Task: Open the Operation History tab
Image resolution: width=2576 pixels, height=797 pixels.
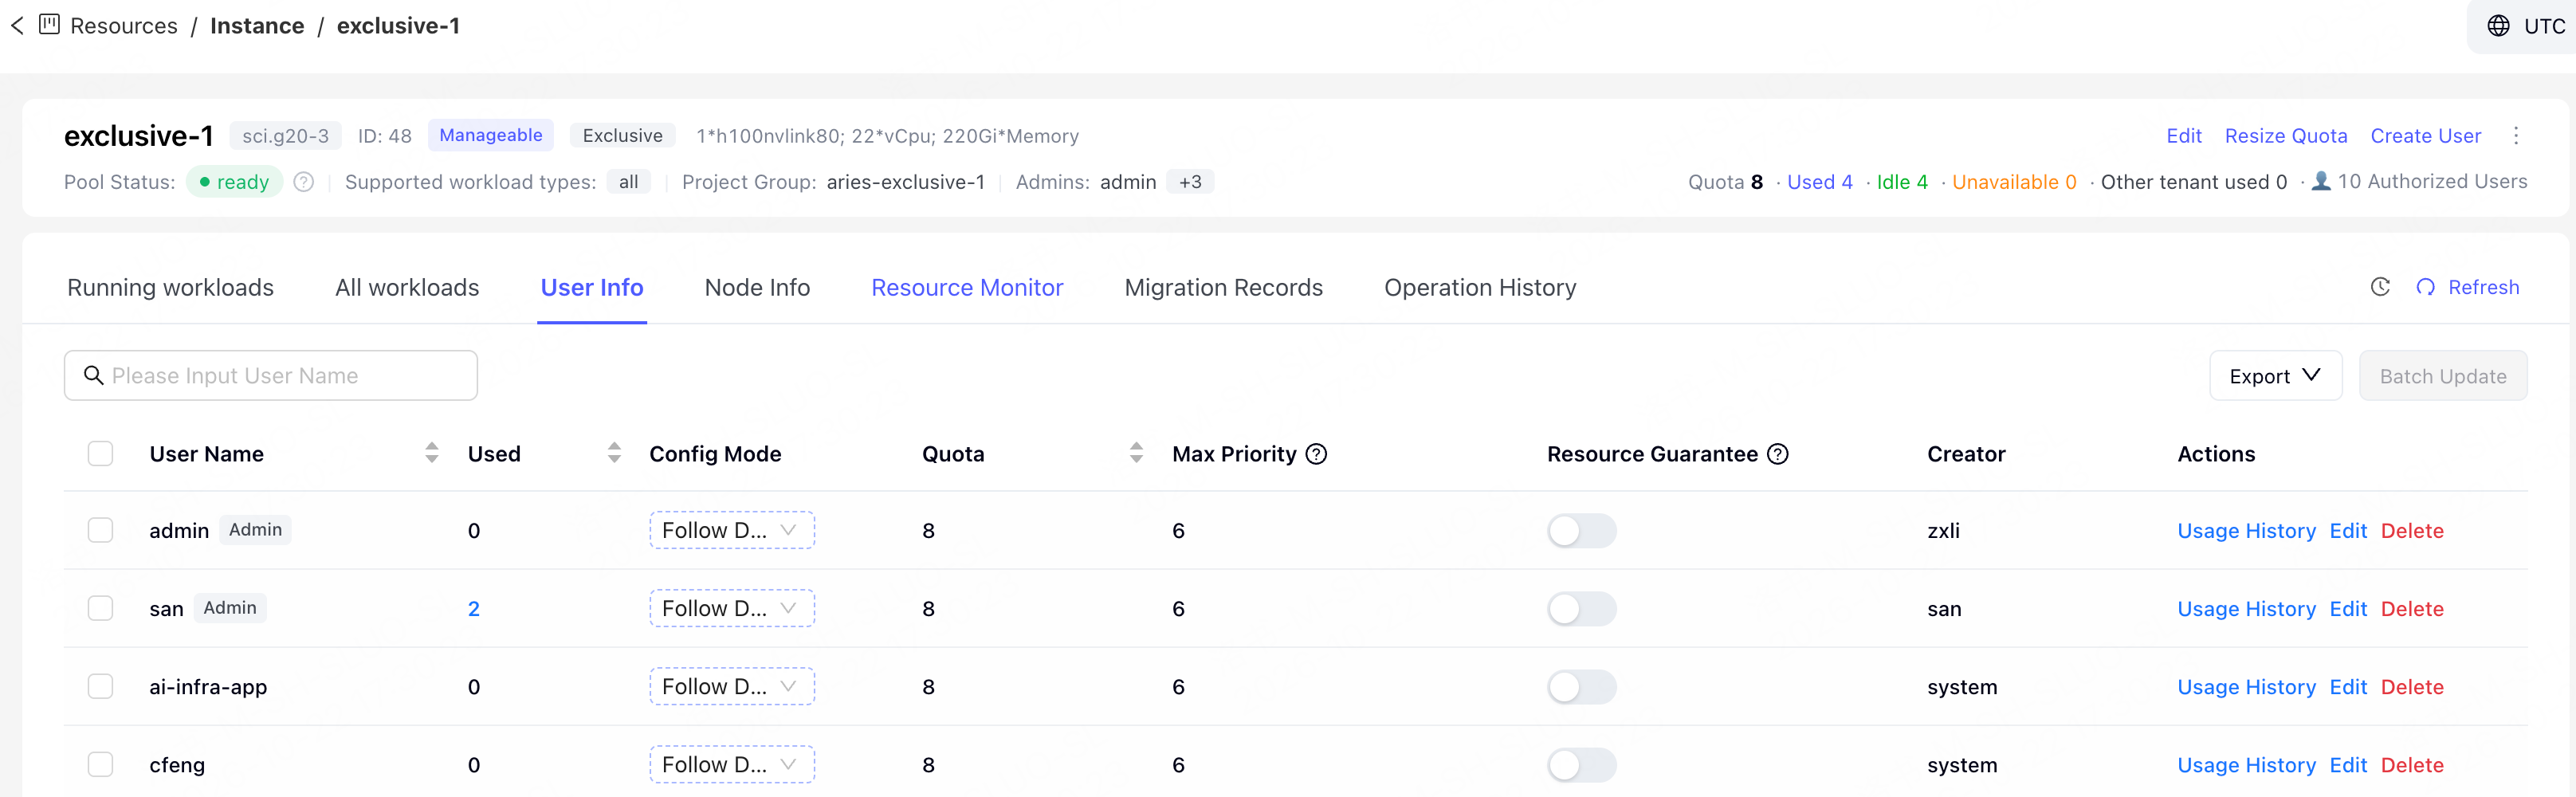Action: pyautogui.click(x=1480, y=287)
